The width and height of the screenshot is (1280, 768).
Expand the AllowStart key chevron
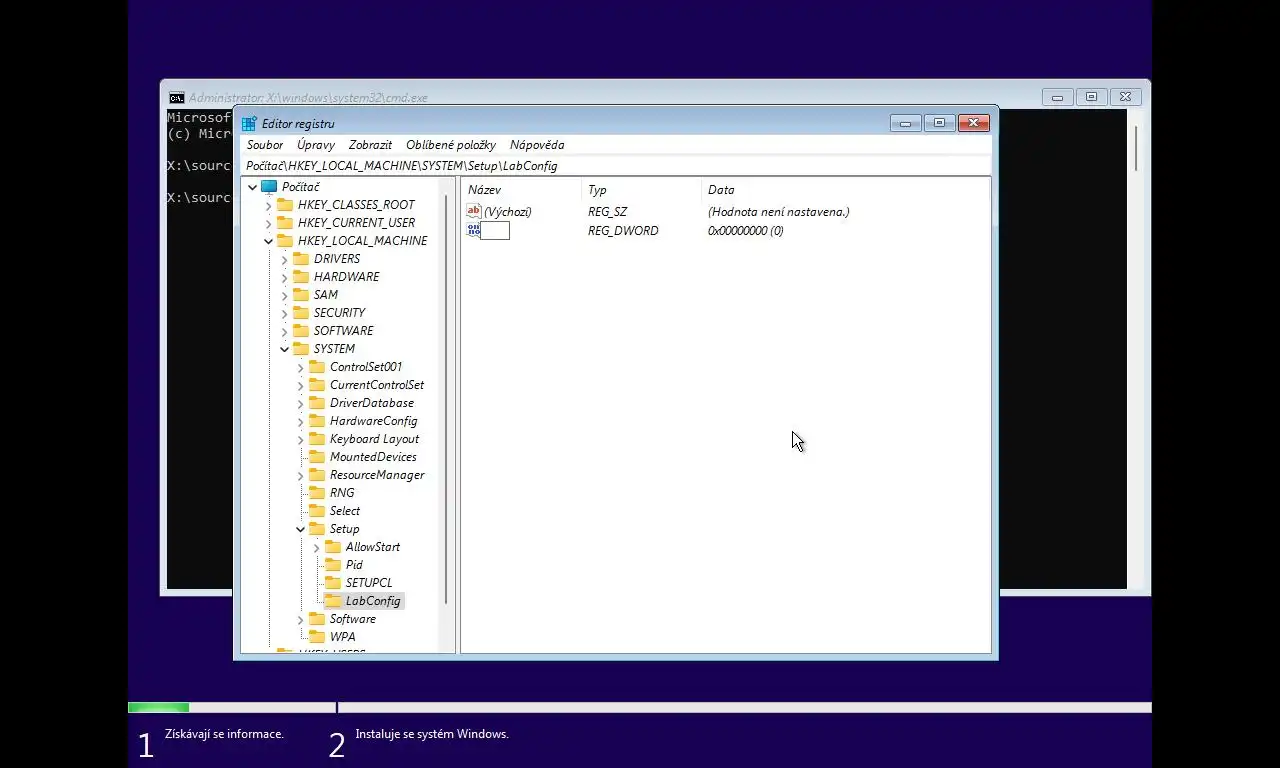click(x=316, y=547)
